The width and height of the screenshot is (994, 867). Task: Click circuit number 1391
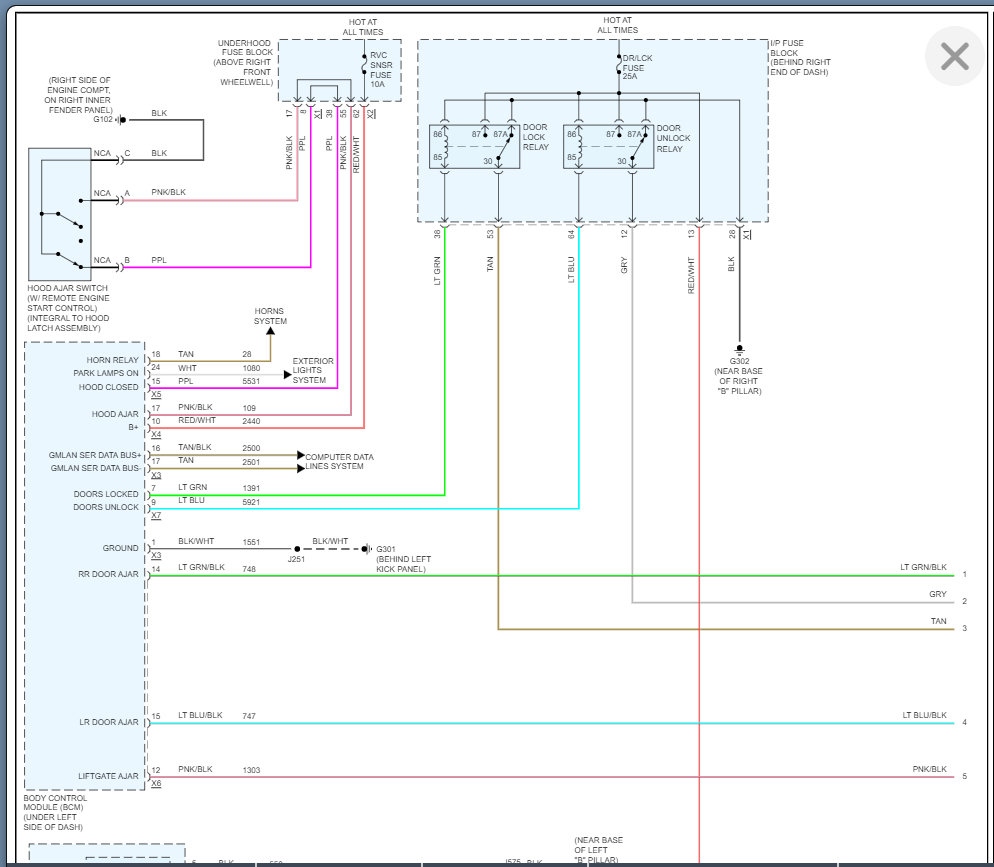[x=251, y=489]
